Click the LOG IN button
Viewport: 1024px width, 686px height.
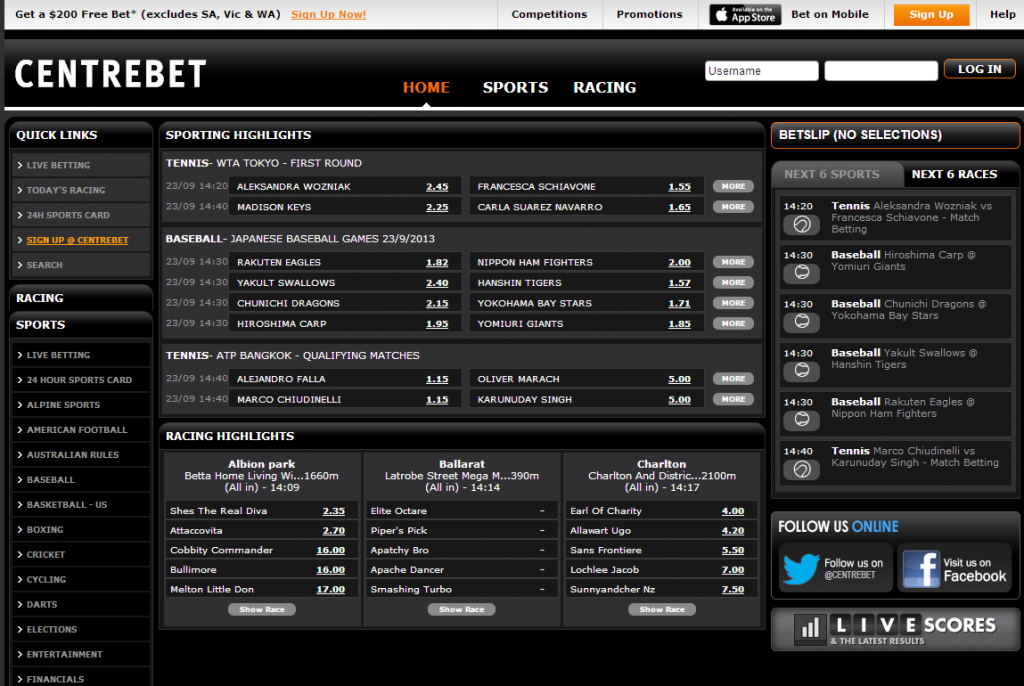point(979,69)
